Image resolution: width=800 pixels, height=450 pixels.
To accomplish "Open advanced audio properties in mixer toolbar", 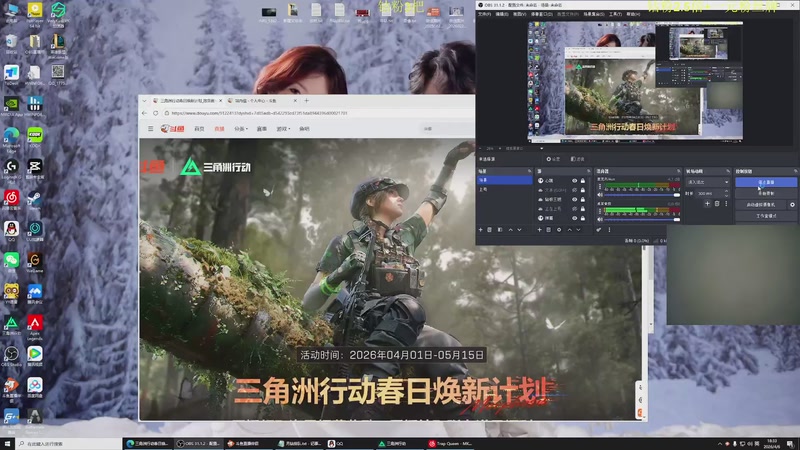I will click(x=599, y=230).
